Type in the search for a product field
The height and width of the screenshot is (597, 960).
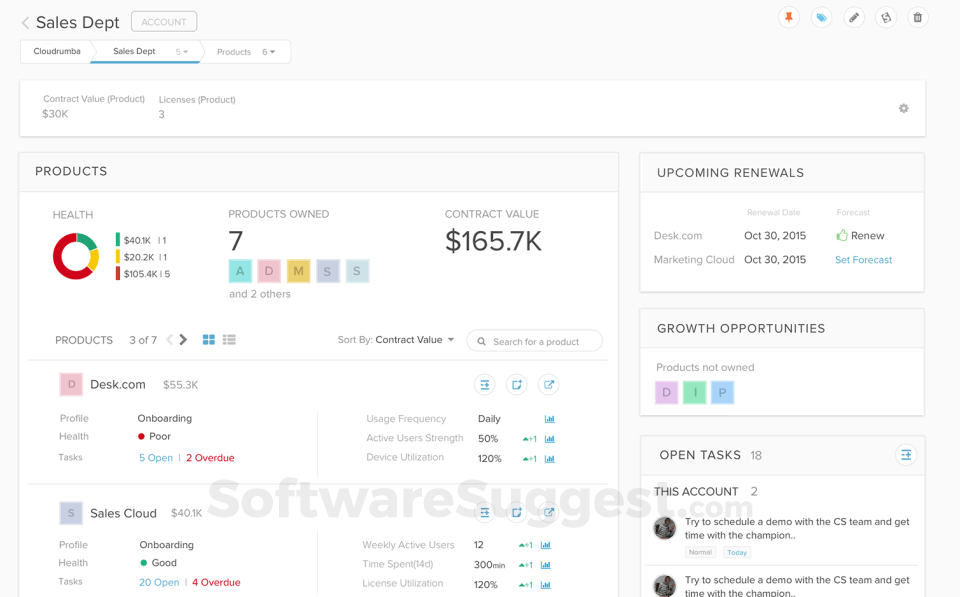coord(540,340)
